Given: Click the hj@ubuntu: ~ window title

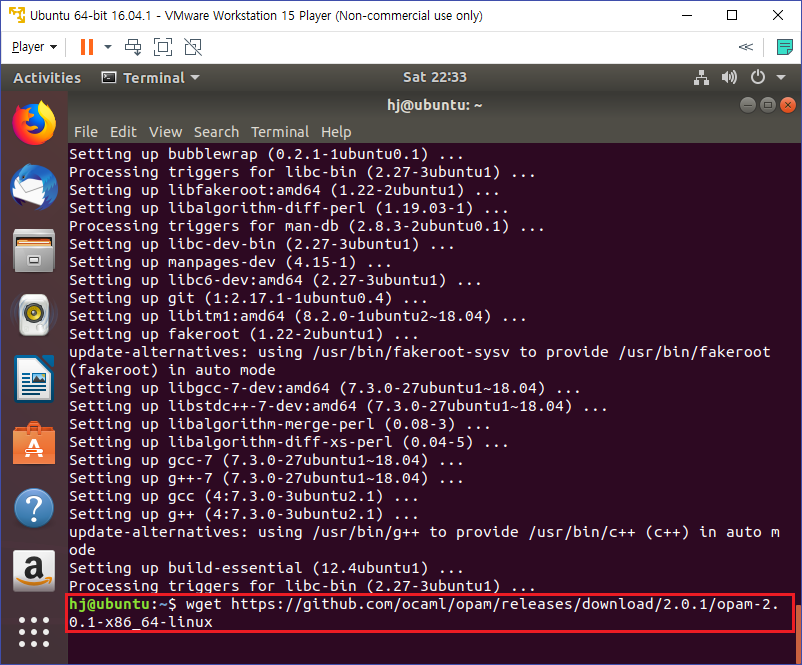Looking at the screenshot, I should coord(435,105).
